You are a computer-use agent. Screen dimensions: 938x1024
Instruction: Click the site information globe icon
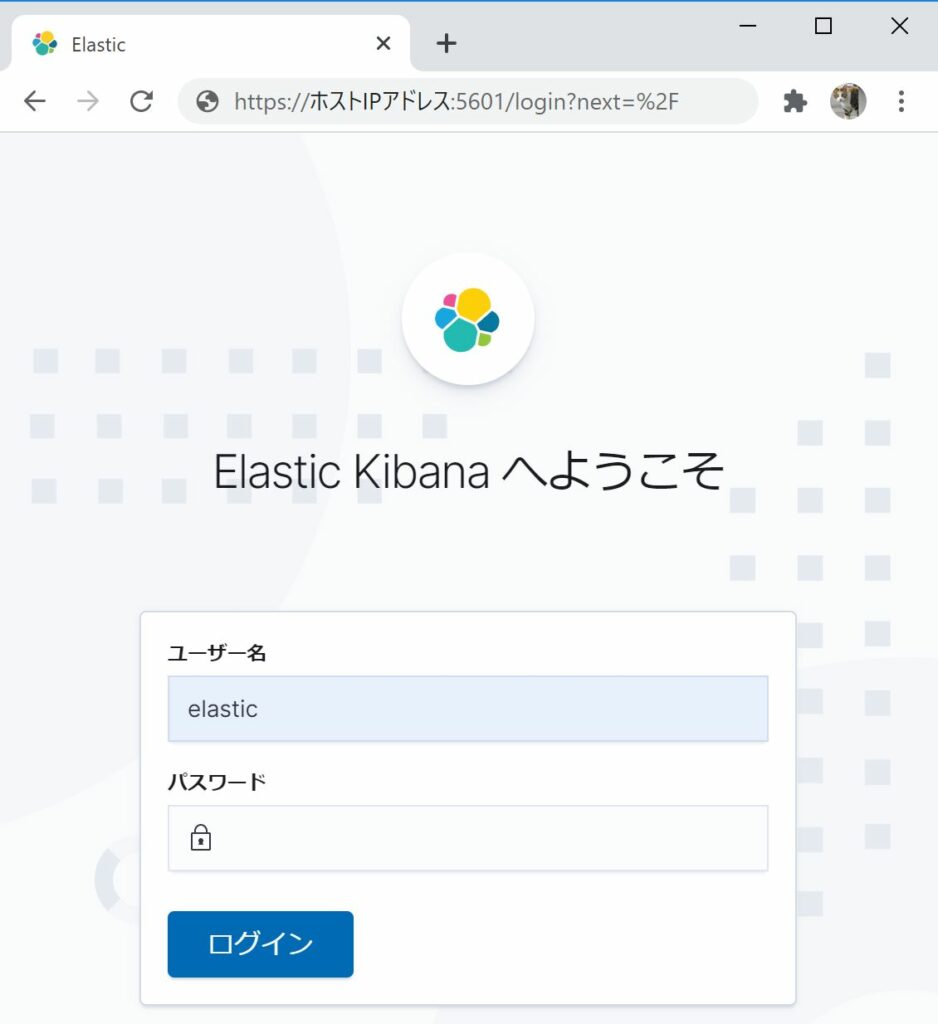pyautogui.click(x=206, y=100)
